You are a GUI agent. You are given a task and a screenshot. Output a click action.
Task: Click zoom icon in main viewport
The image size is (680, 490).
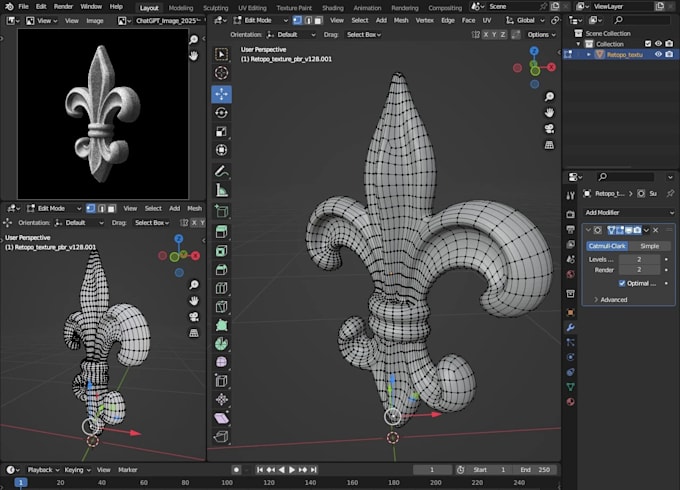coord(549,96)
